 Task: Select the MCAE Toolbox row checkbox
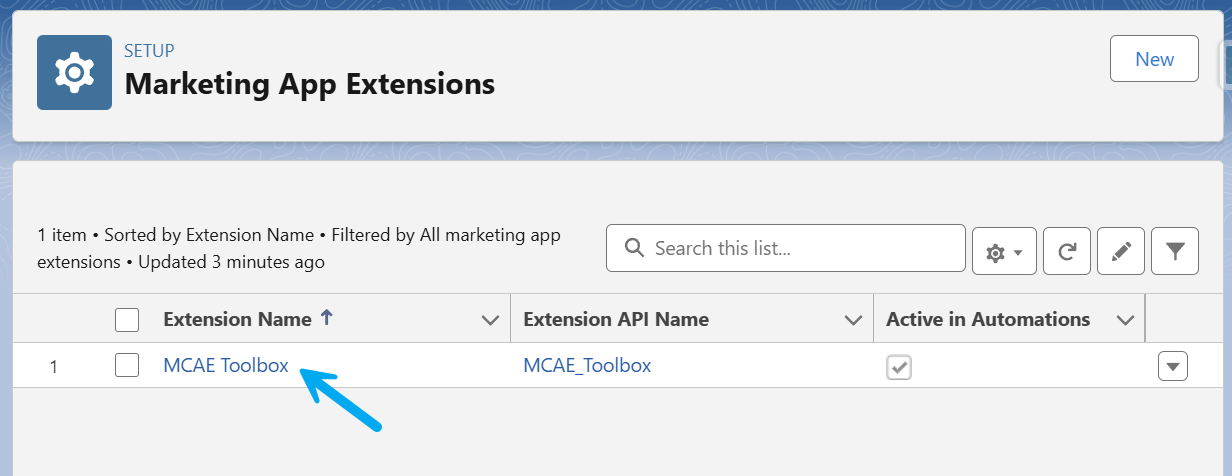pyautogui.click(x=127, y=365)
